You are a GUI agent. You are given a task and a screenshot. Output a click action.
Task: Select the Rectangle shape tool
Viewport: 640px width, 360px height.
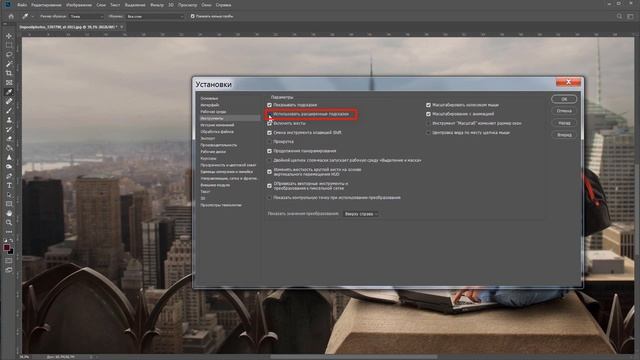[x=9, y=204]
